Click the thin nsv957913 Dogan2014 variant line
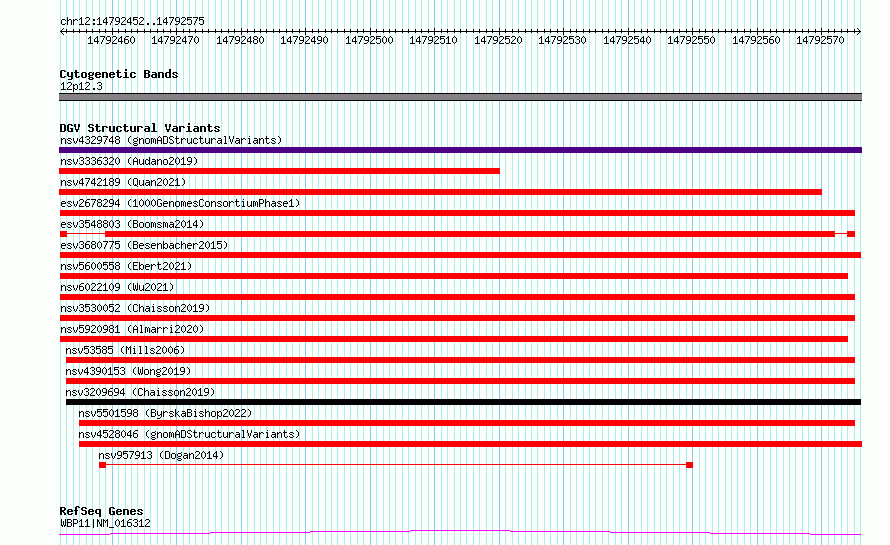 click(x=396, y=465)
